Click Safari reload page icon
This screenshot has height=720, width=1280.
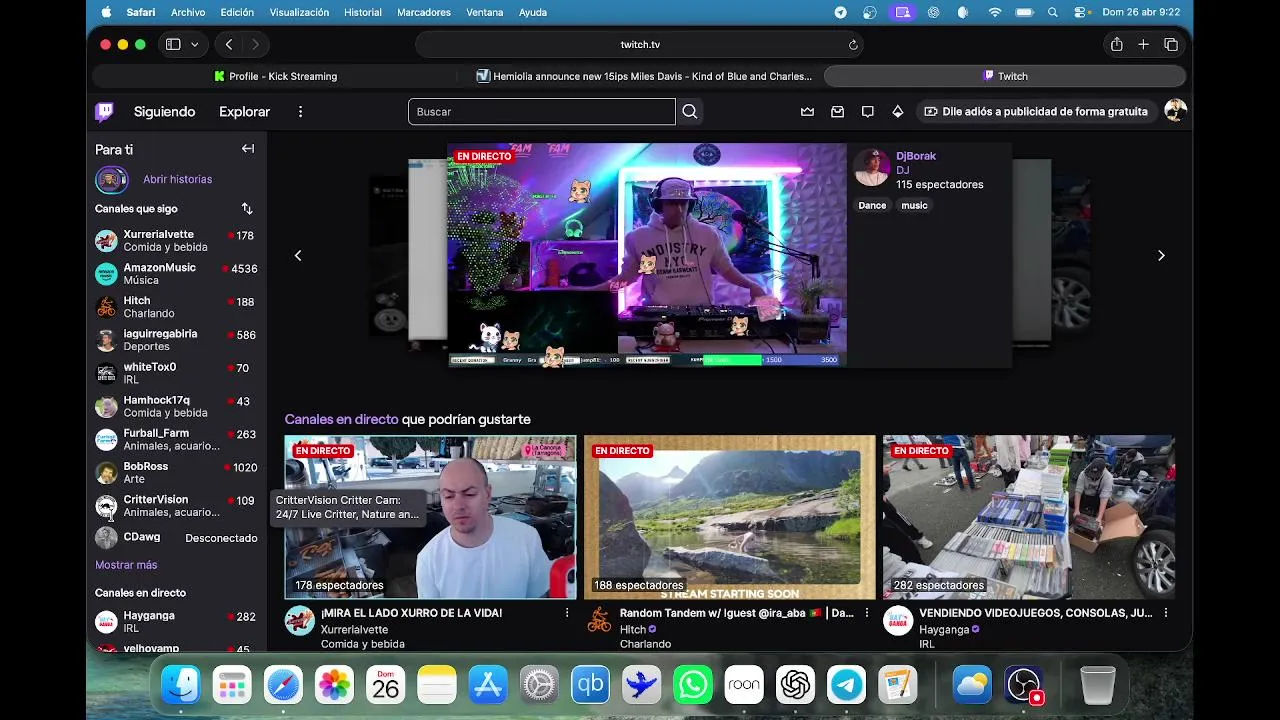tap(853, 44)
